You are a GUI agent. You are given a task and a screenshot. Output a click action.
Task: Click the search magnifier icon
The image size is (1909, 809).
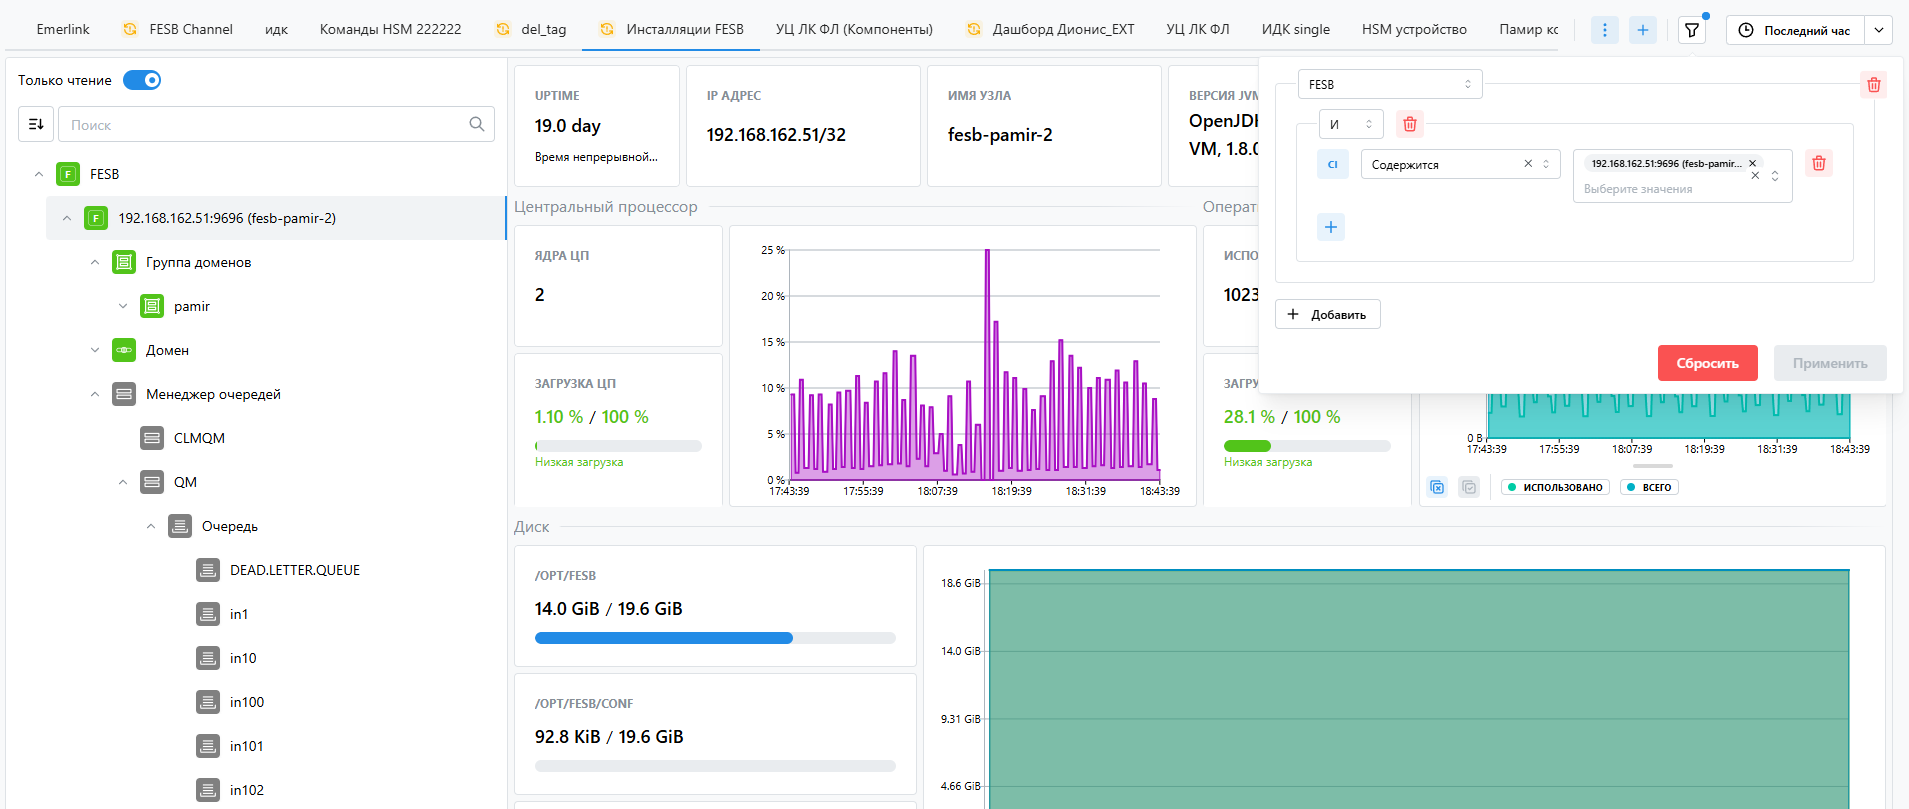point(477,124)
